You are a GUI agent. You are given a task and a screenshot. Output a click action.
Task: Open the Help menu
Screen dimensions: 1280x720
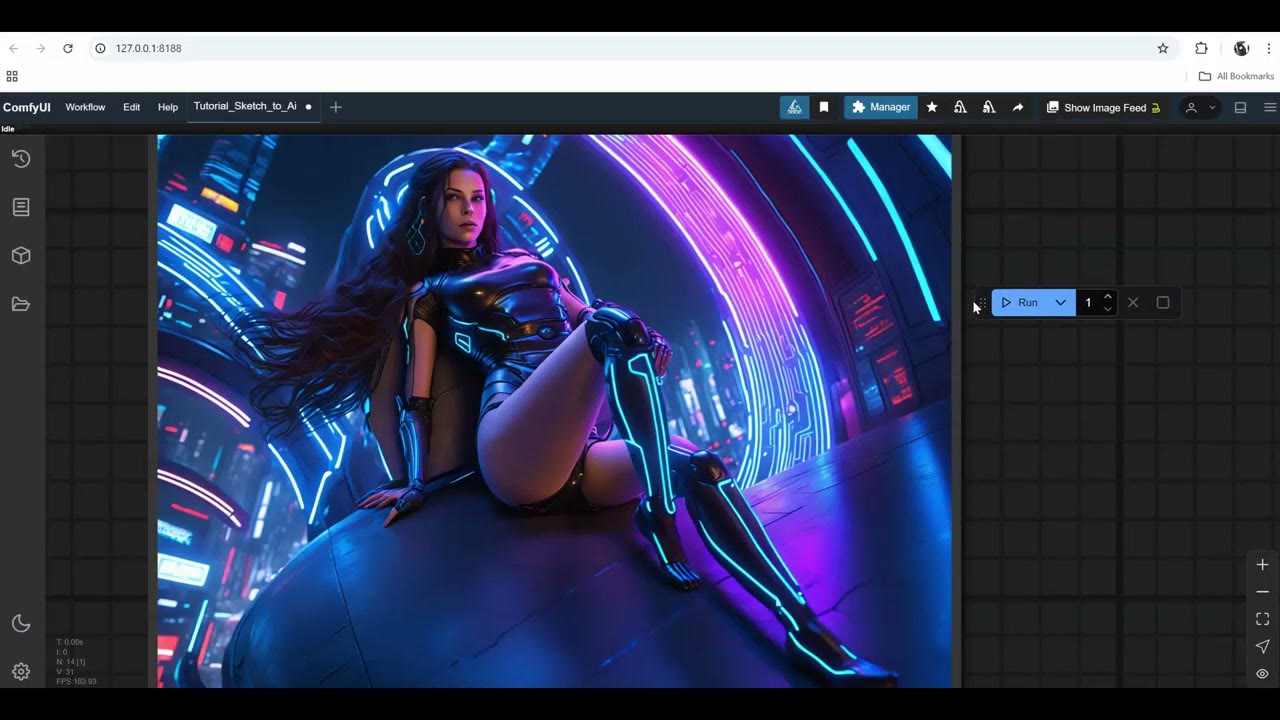[168, 107]
